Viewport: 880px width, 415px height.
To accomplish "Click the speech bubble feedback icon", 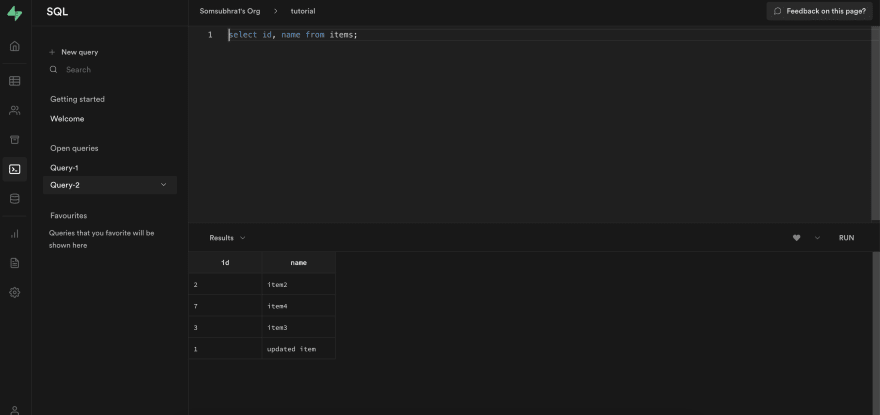I will tap(777, 11).
